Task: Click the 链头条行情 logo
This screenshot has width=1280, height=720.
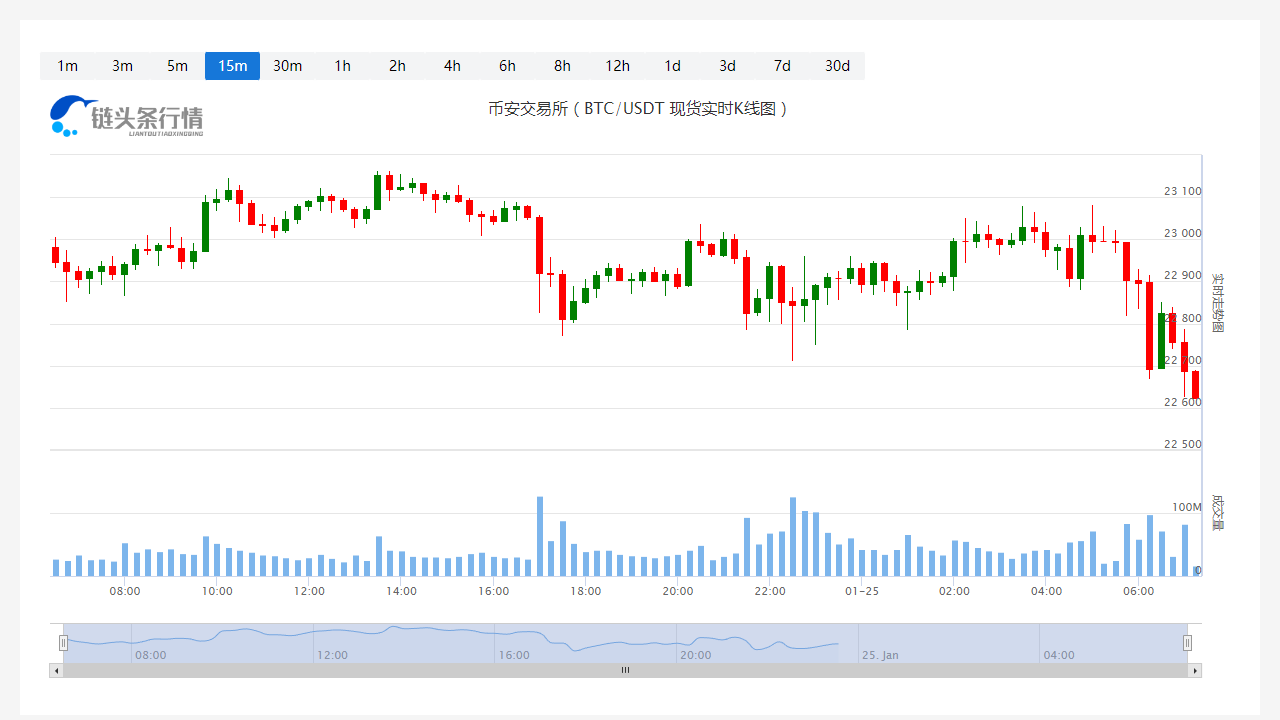Action: click(127, 116)
